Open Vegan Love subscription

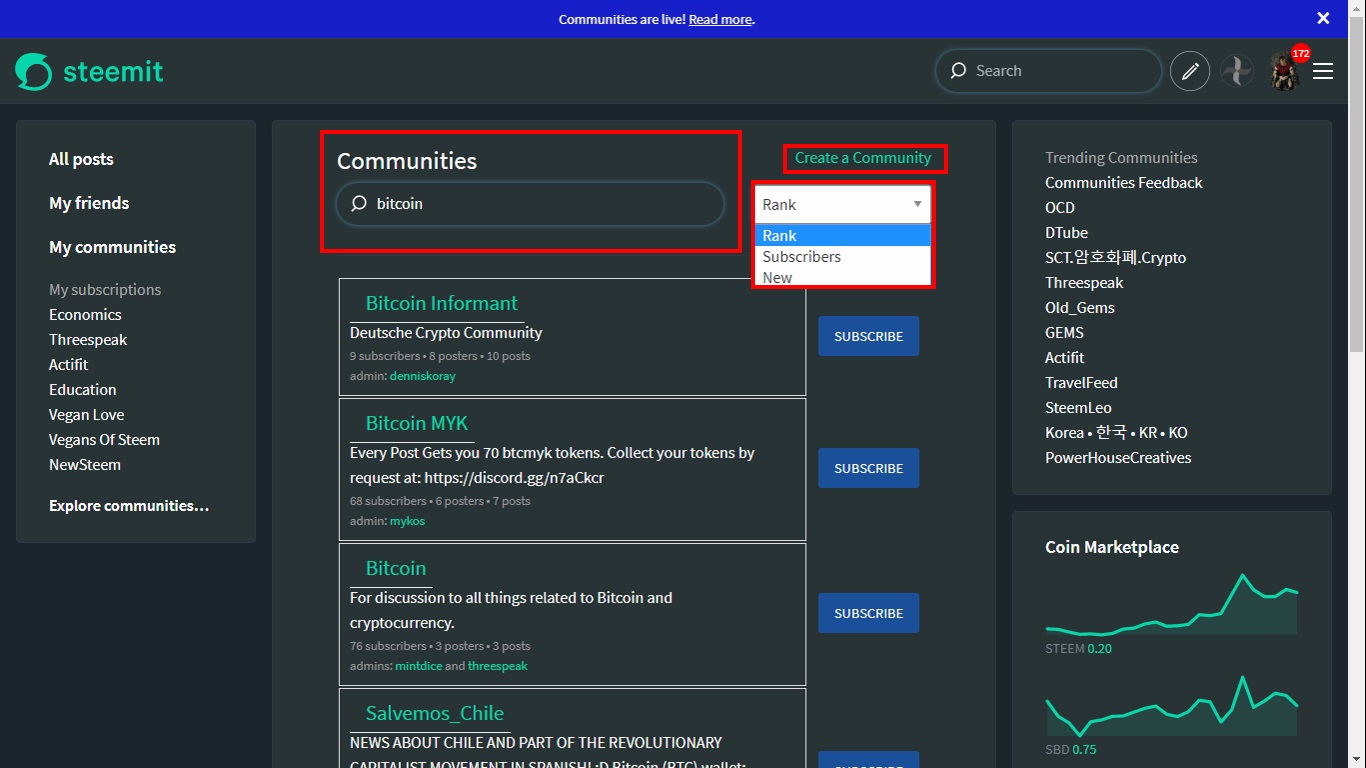pos(86,414)
